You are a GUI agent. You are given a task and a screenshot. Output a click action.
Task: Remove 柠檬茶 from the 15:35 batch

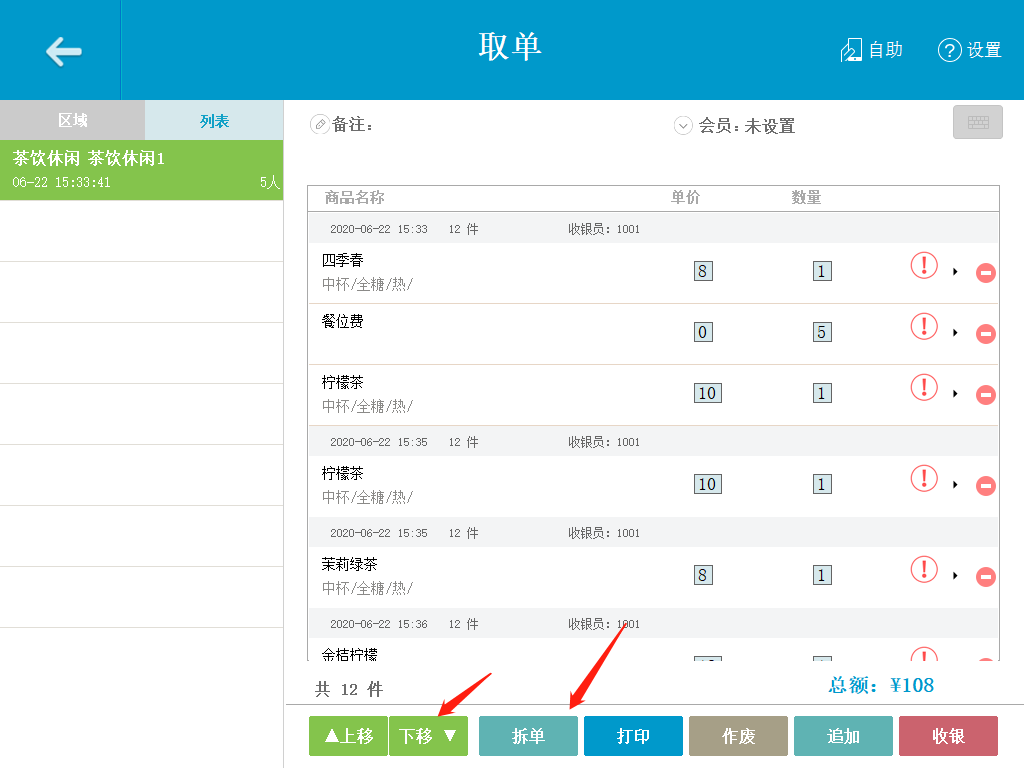coord(985,485)
